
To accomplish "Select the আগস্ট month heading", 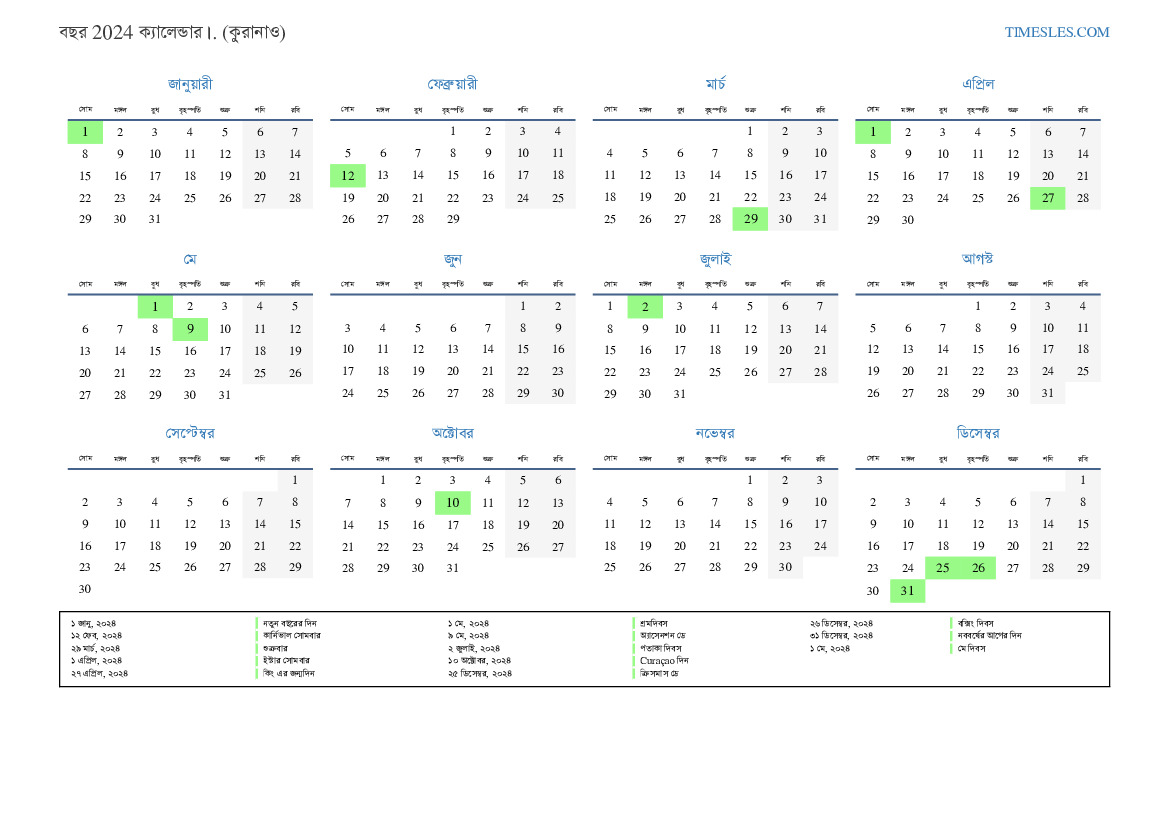I will coord(977,258).
